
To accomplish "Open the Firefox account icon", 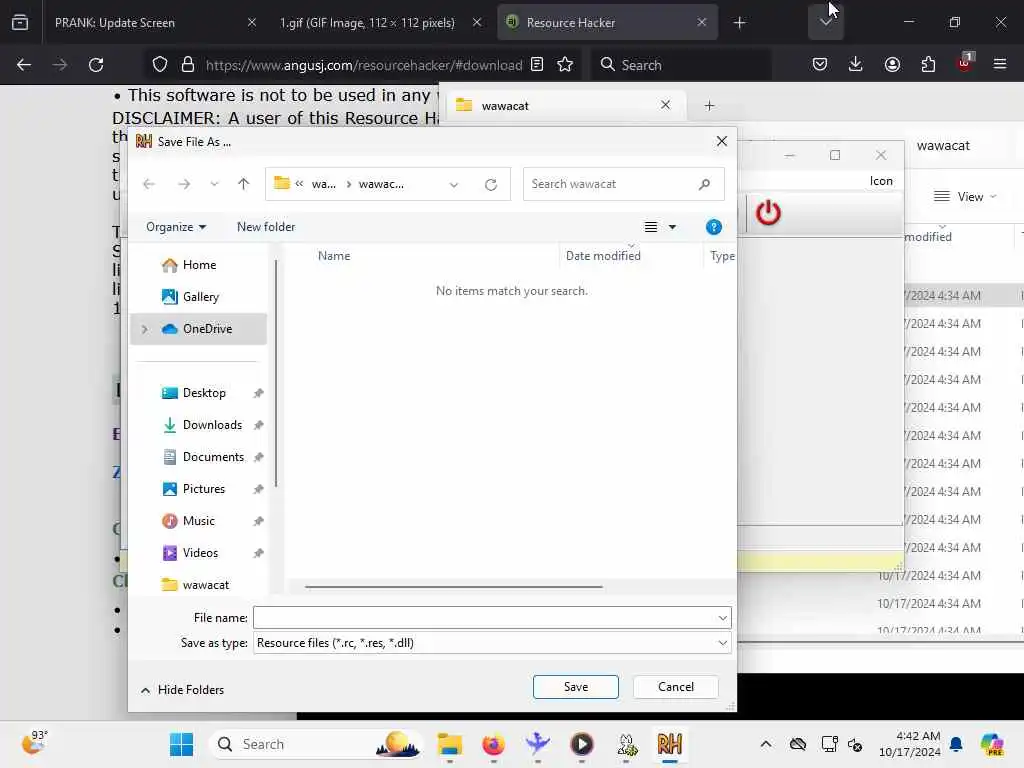I will (892, 65).
